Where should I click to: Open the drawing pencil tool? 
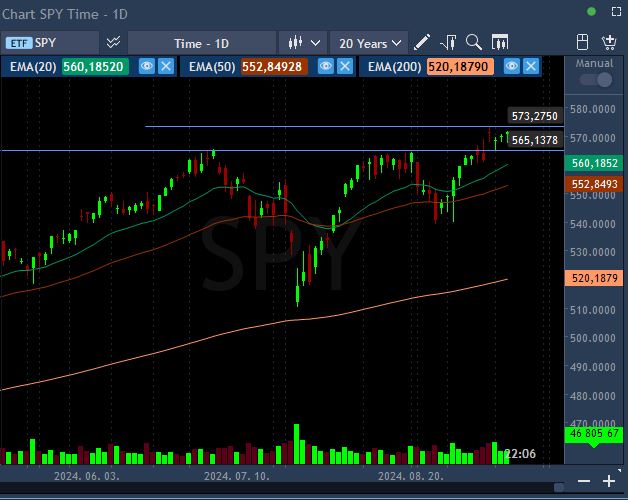pos(422,42)
